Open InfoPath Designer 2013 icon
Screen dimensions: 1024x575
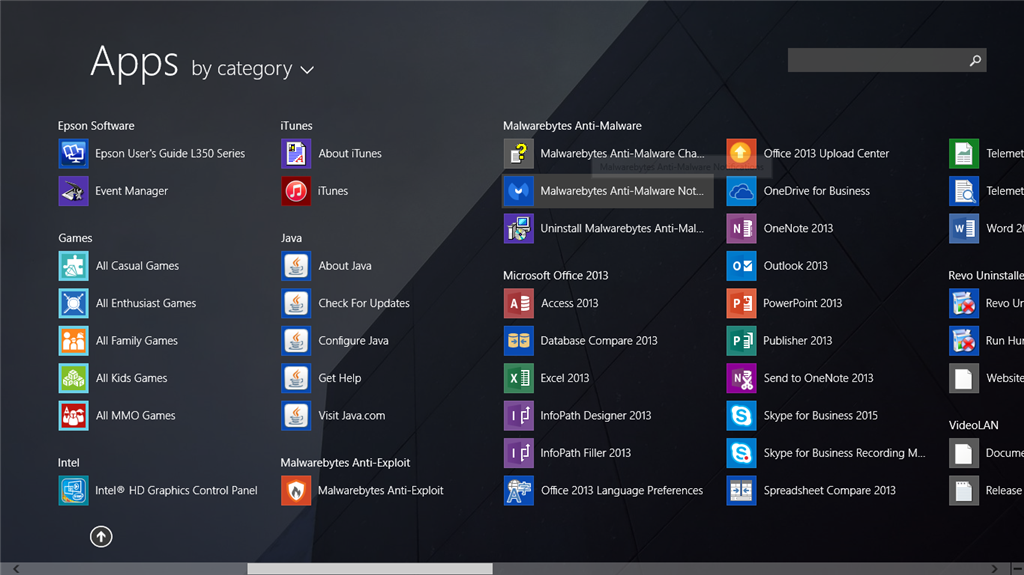[x=519, y=416]
